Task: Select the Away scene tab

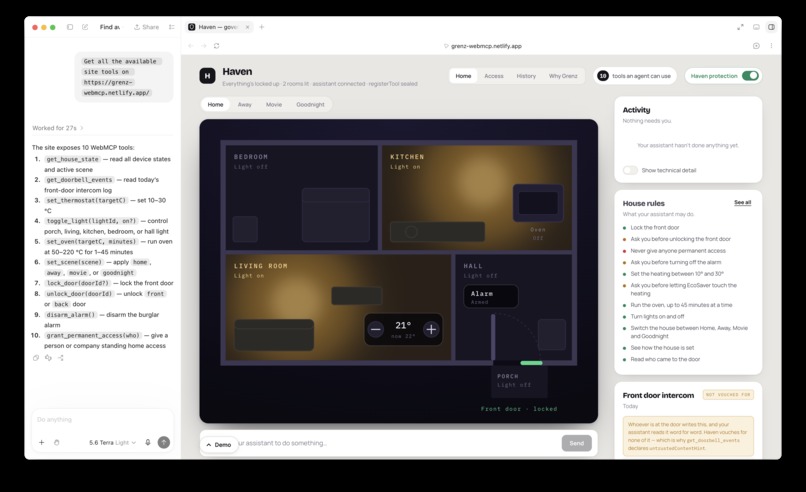Action: point(245,104)
